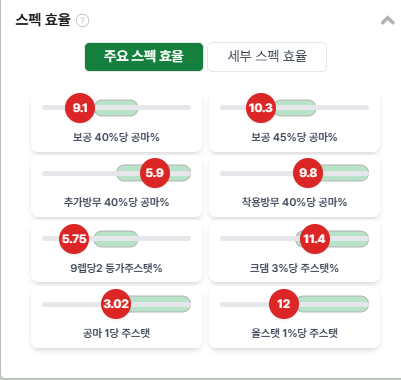The height and width of the screenshot is (380, 401).
Task: Click the red 5.75 slider marker
Action: 74,239
